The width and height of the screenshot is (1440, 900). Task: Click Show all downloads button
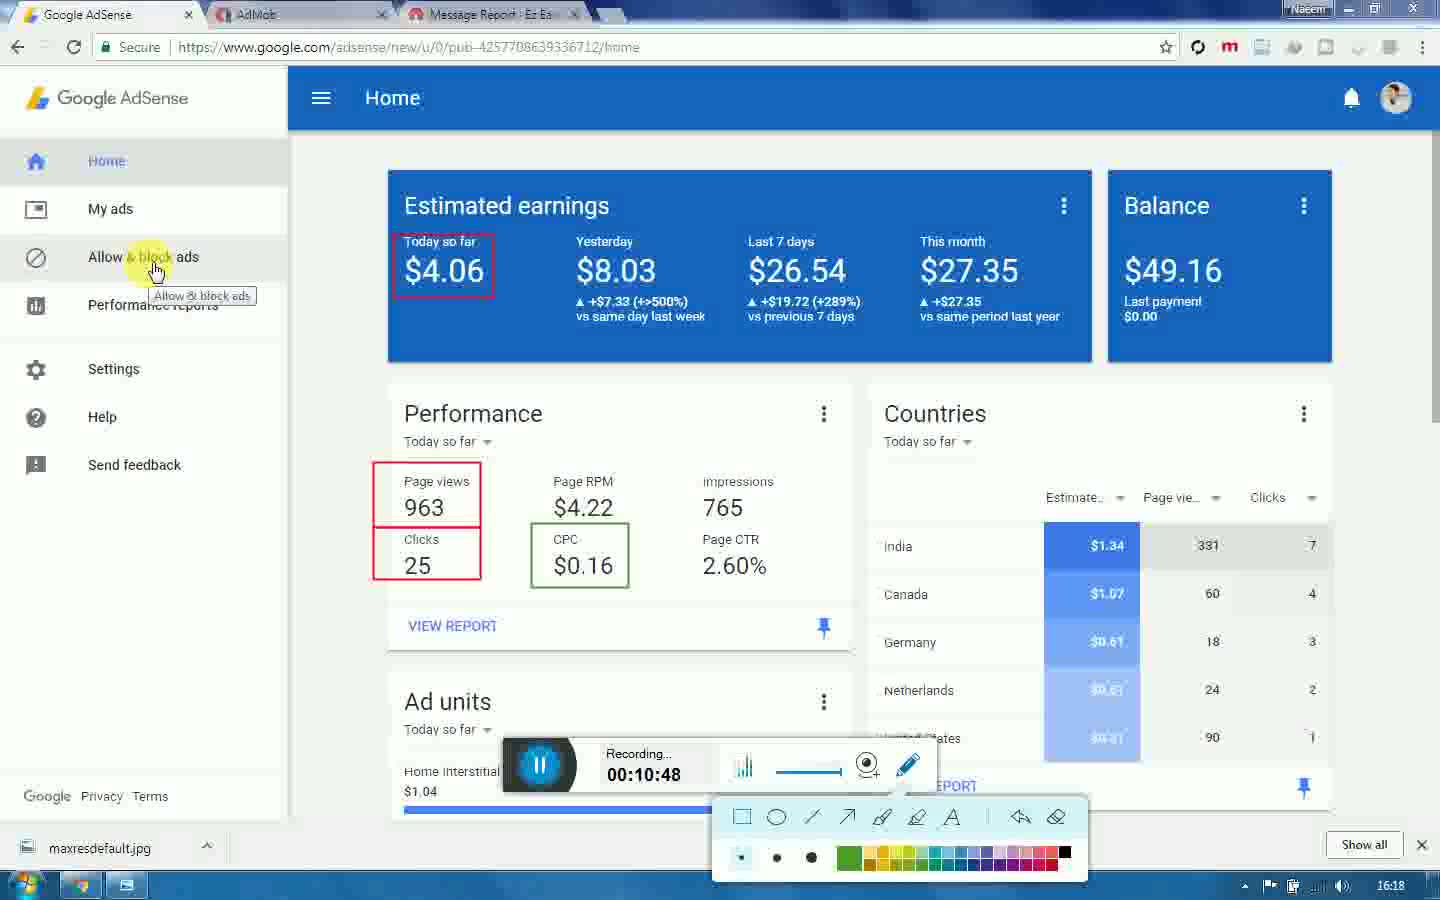[1364, 845]
